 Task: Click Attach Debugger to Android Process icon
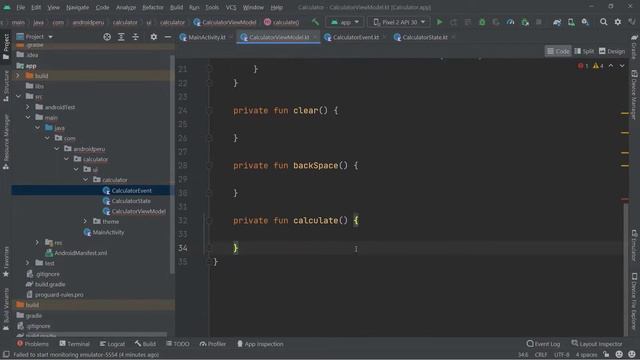pyautogui.click(x=525, y=22)
